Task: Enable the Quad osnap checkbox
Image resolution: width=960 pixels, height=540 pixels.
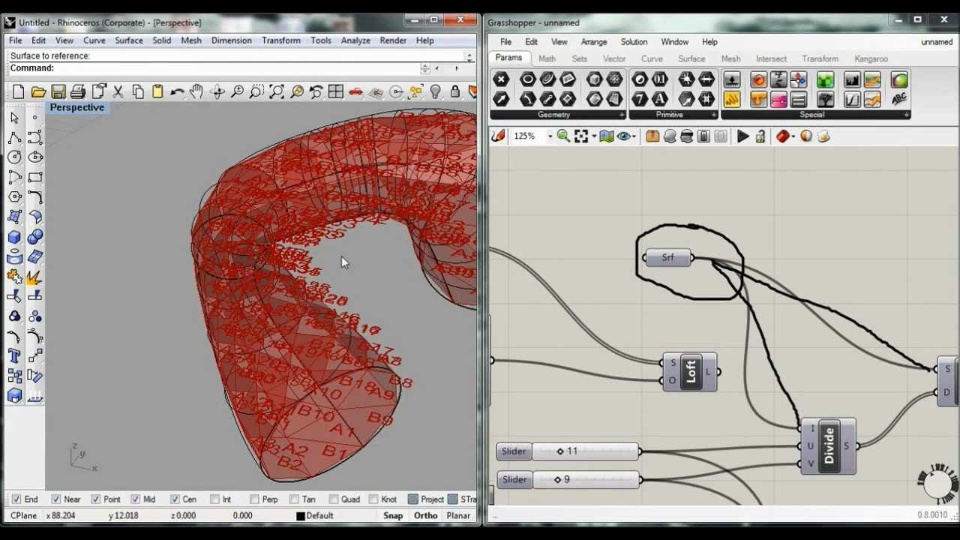Action: point(334,500)
